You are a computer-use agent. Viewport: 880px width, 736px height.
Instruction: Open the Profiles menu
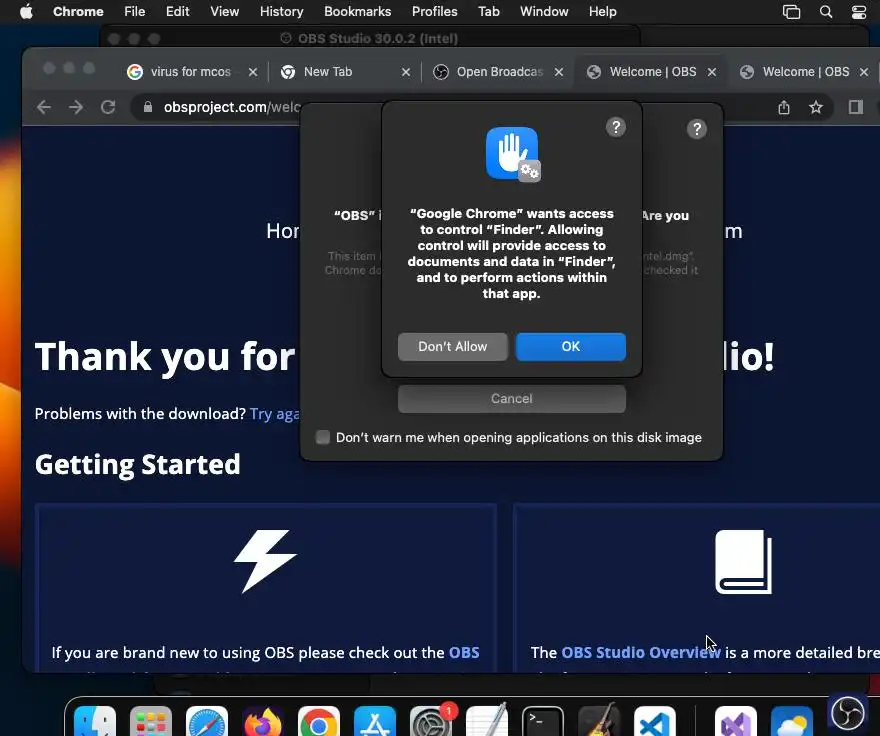click(x=434, y=11)
